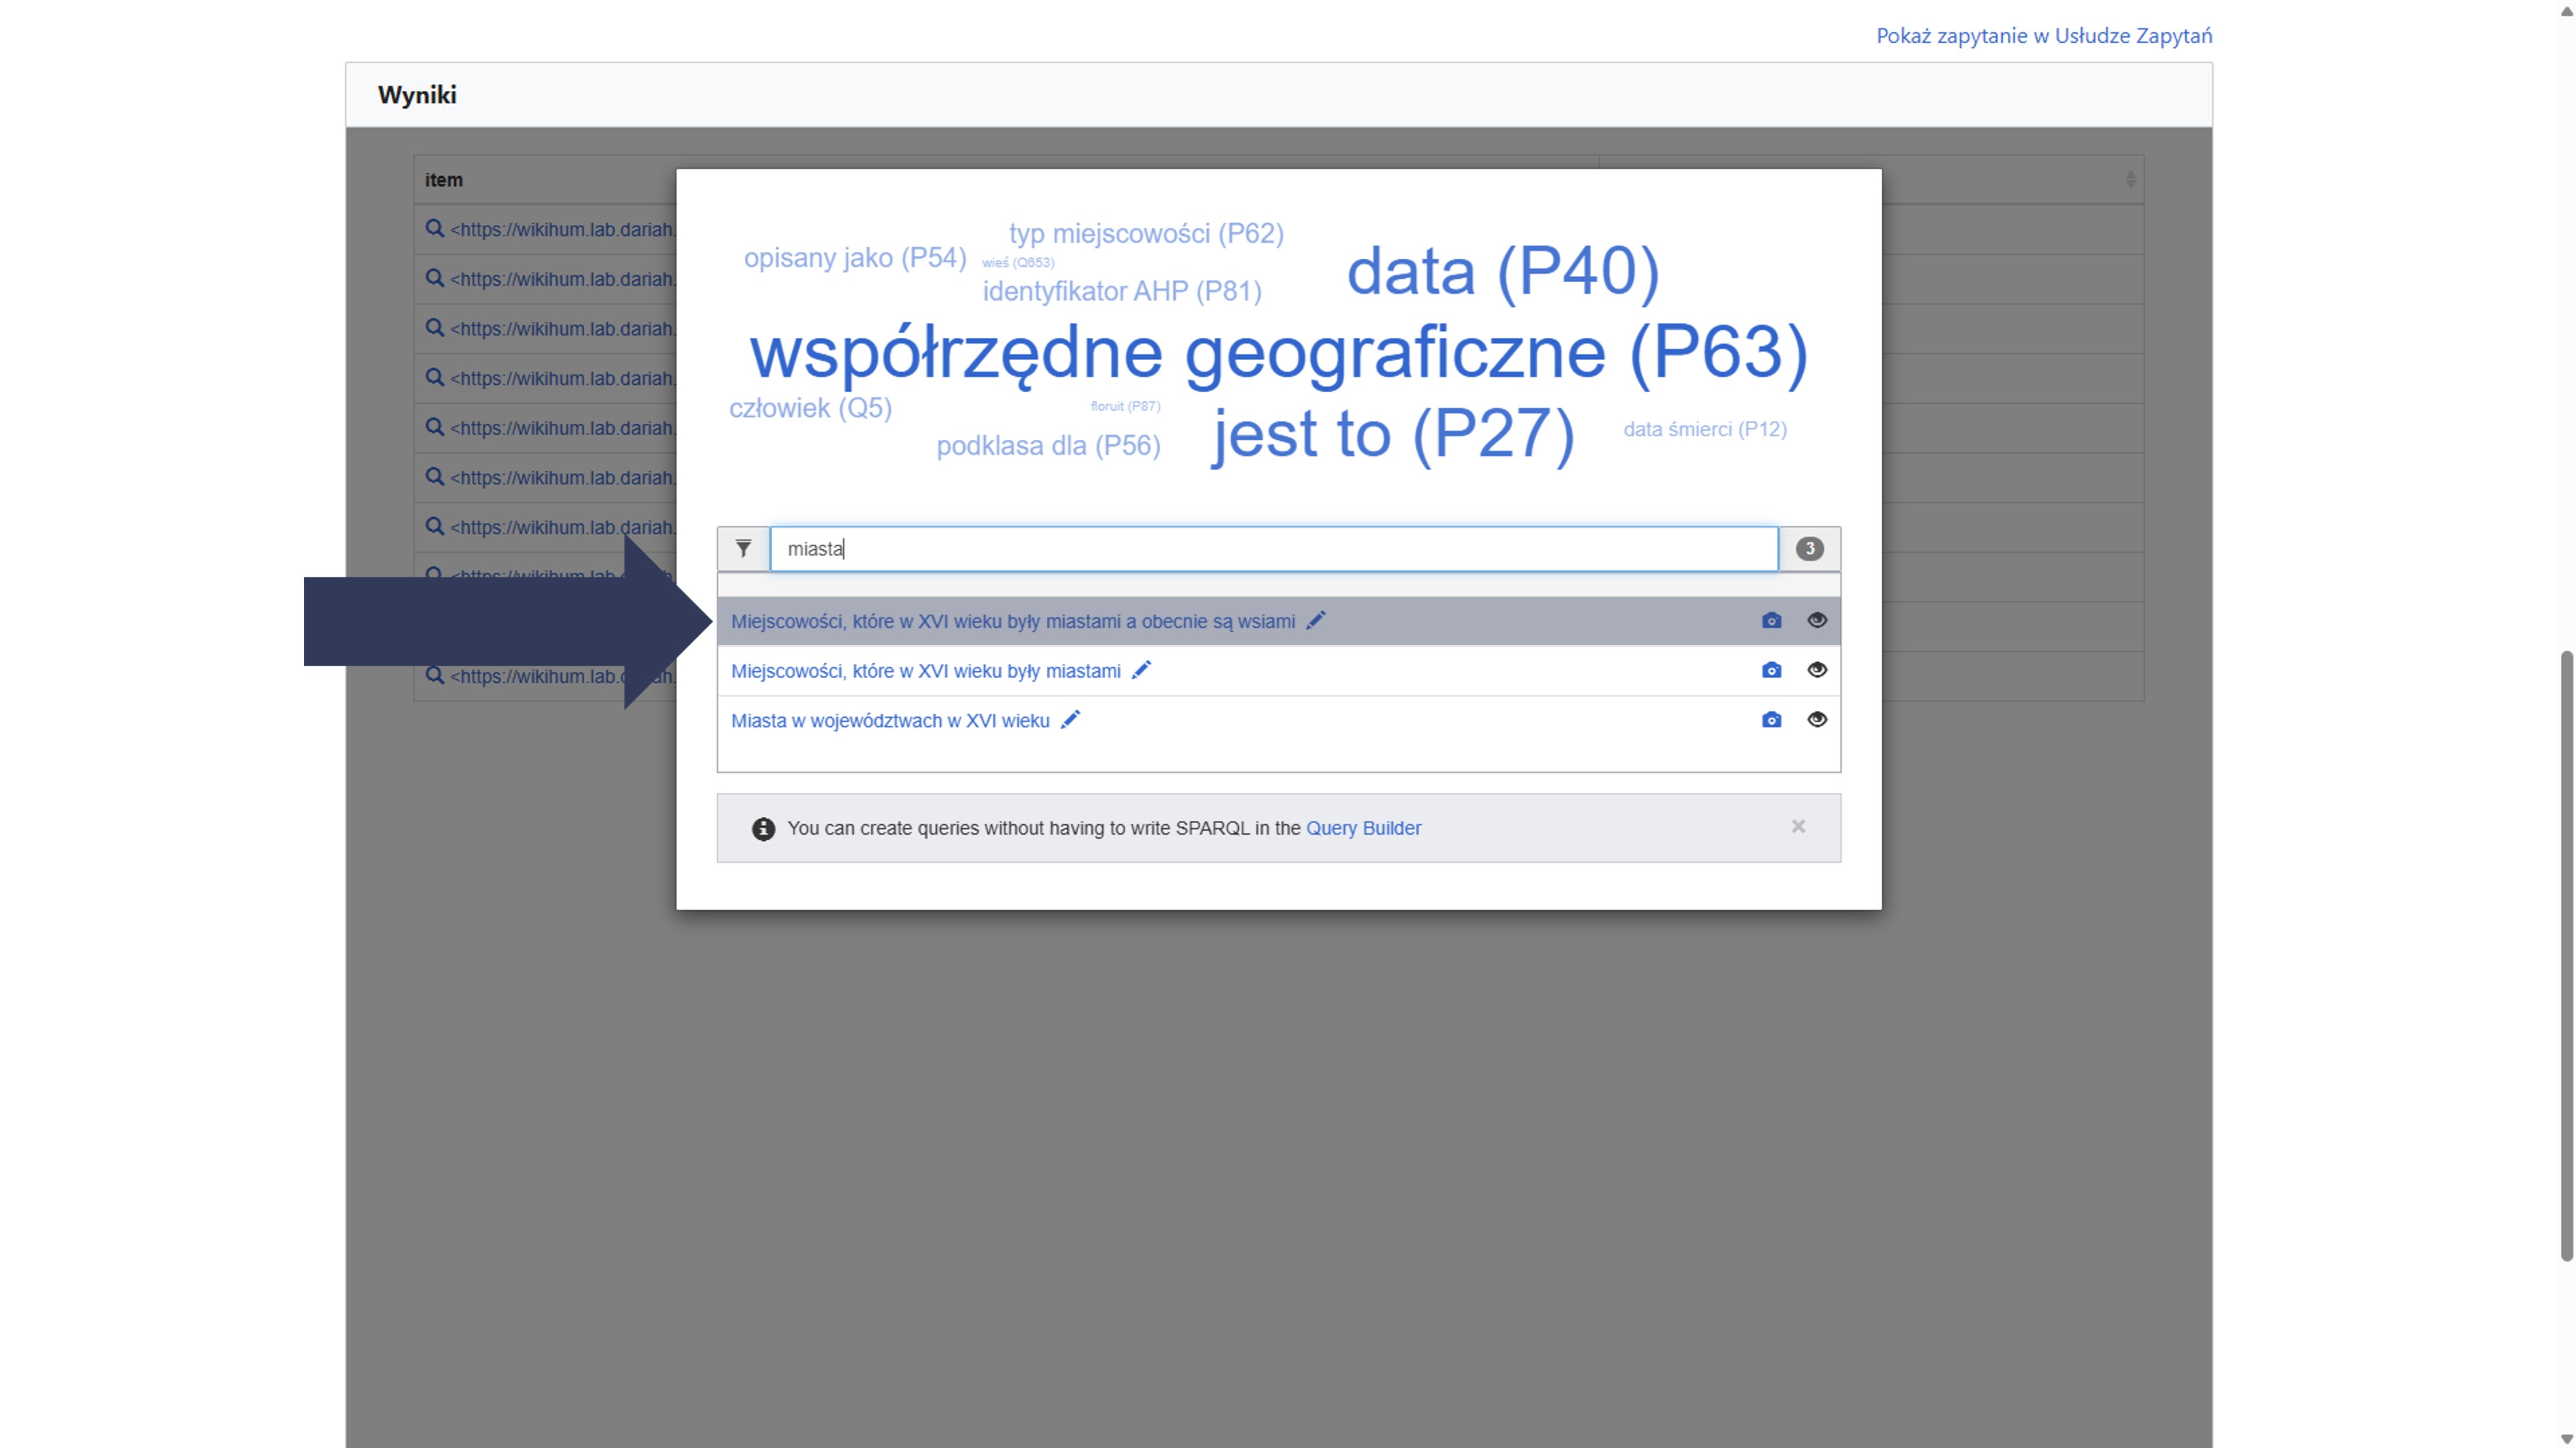The height and width of the screenshot is (1448, 2576).
Task: Click pencil icon next to 'były miastami' query
Action: [1141, 670]
